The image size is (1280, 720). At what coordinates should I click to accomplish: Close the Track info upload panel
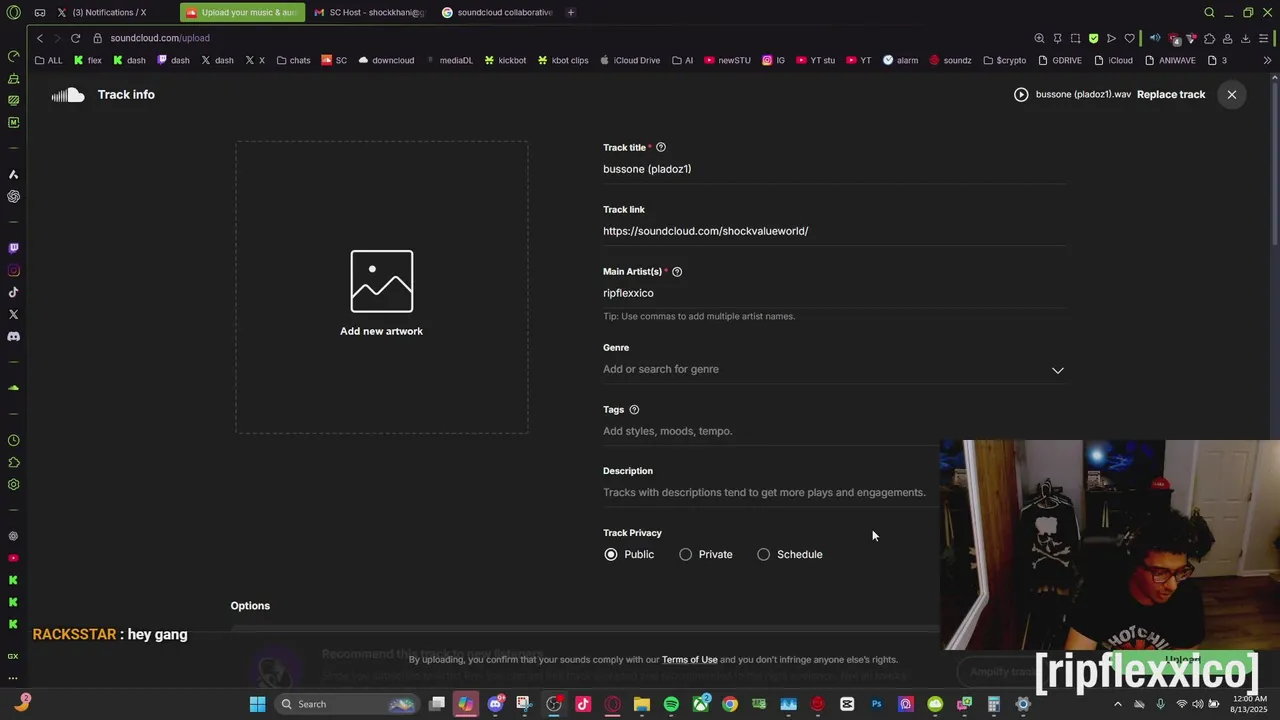click(1232, 94)
